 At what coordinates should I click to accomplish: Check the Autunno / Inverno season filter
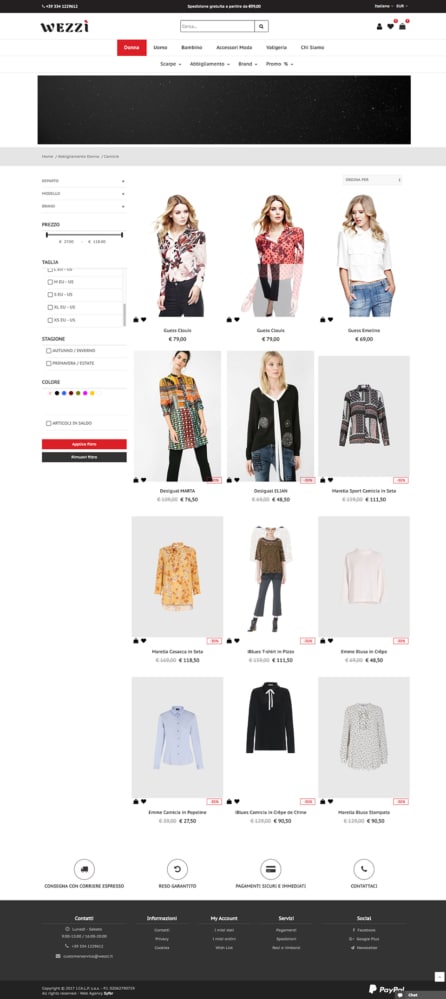pos(49,350)
